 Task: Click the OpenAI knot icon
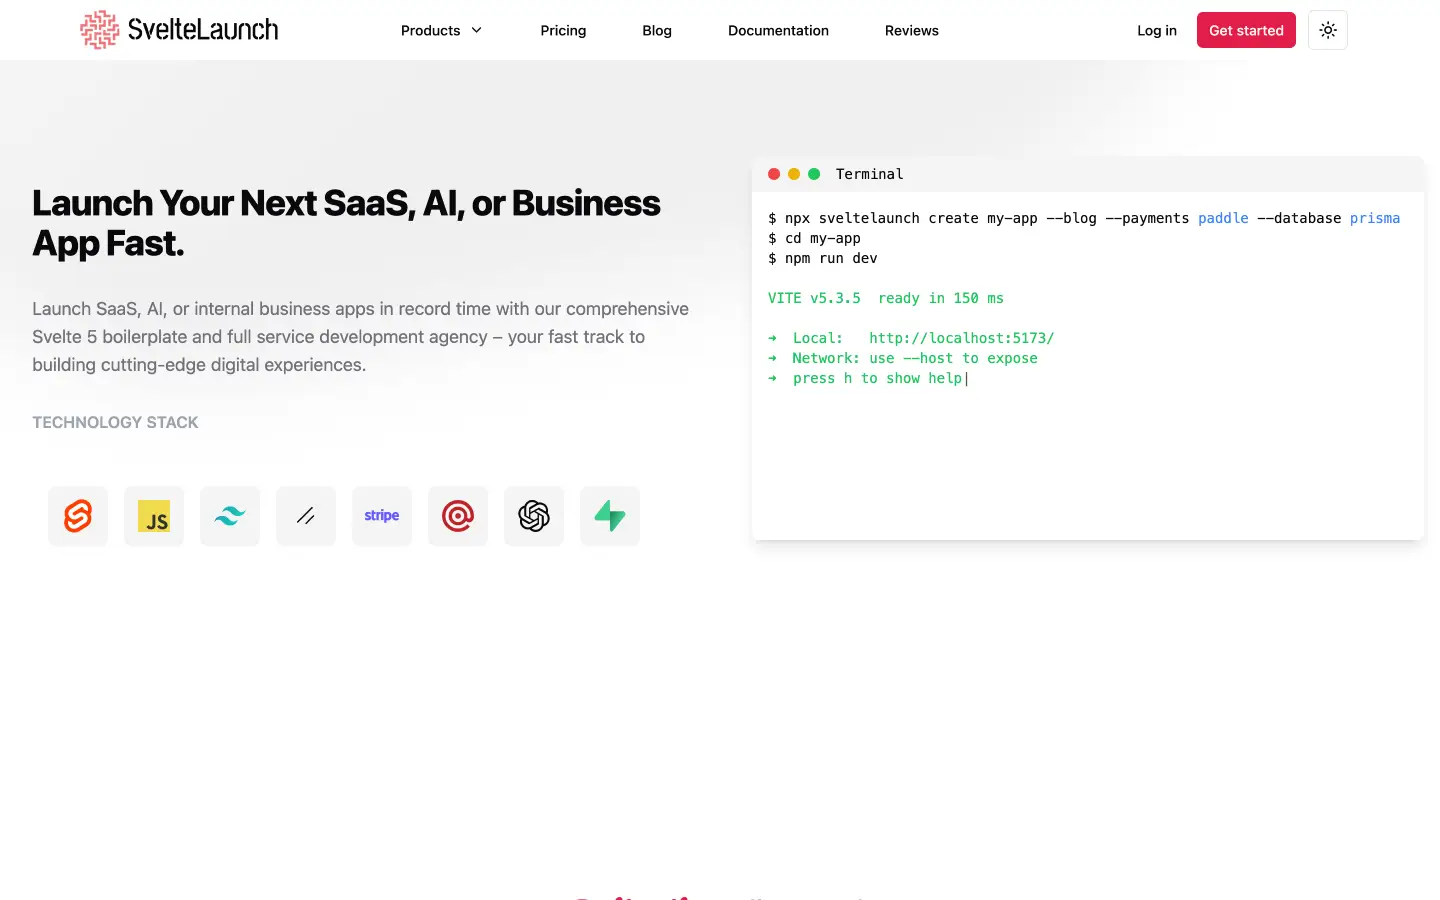[534, 516]
